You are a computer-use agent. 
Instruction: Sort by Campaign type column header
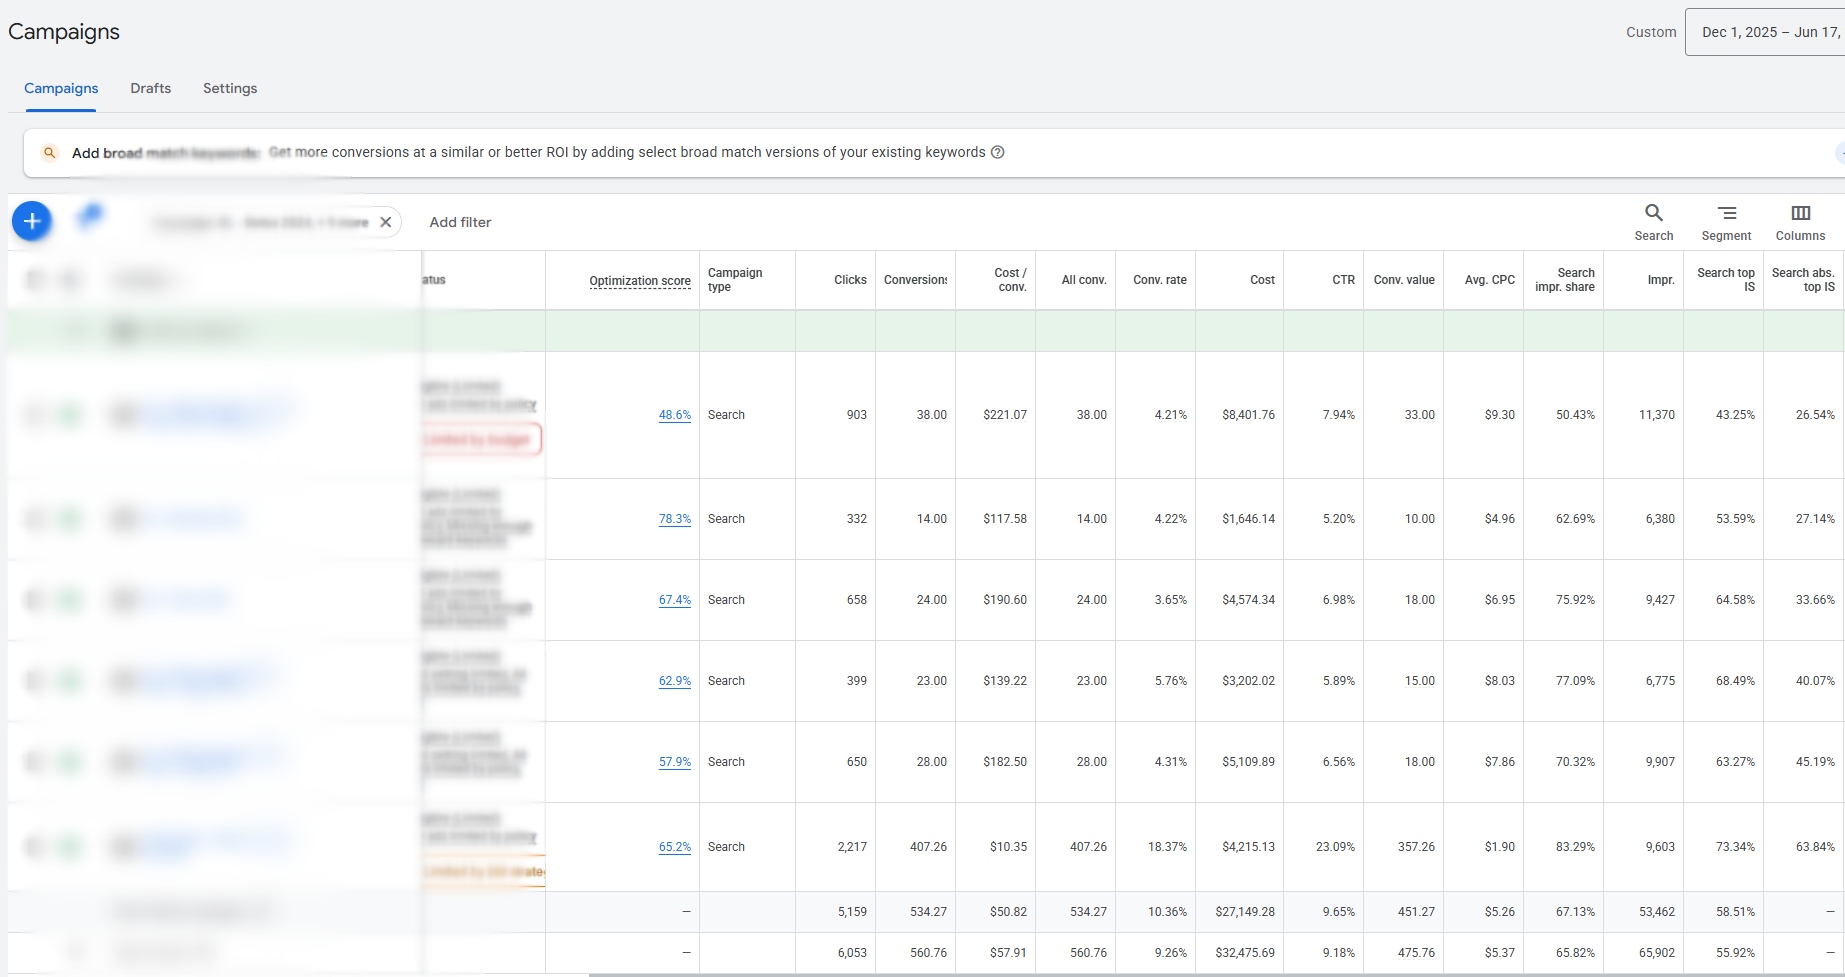point(735,280)
